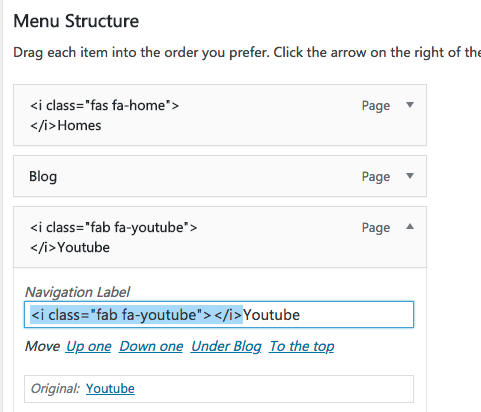Open the Original Youtube page link
481x412 pixels.
tap(110, 389)
